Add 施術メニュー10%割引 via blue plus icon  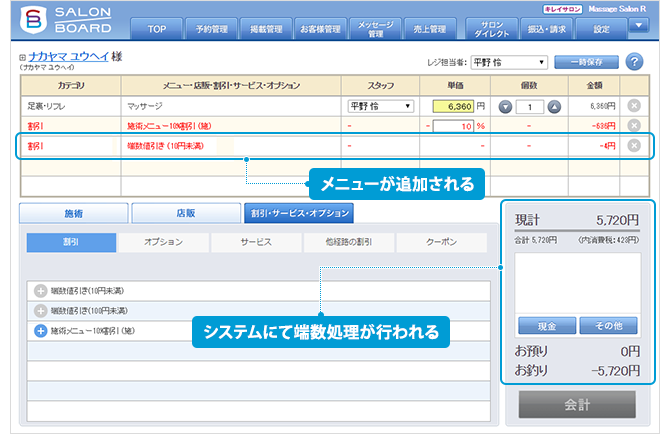pos(41,329)
